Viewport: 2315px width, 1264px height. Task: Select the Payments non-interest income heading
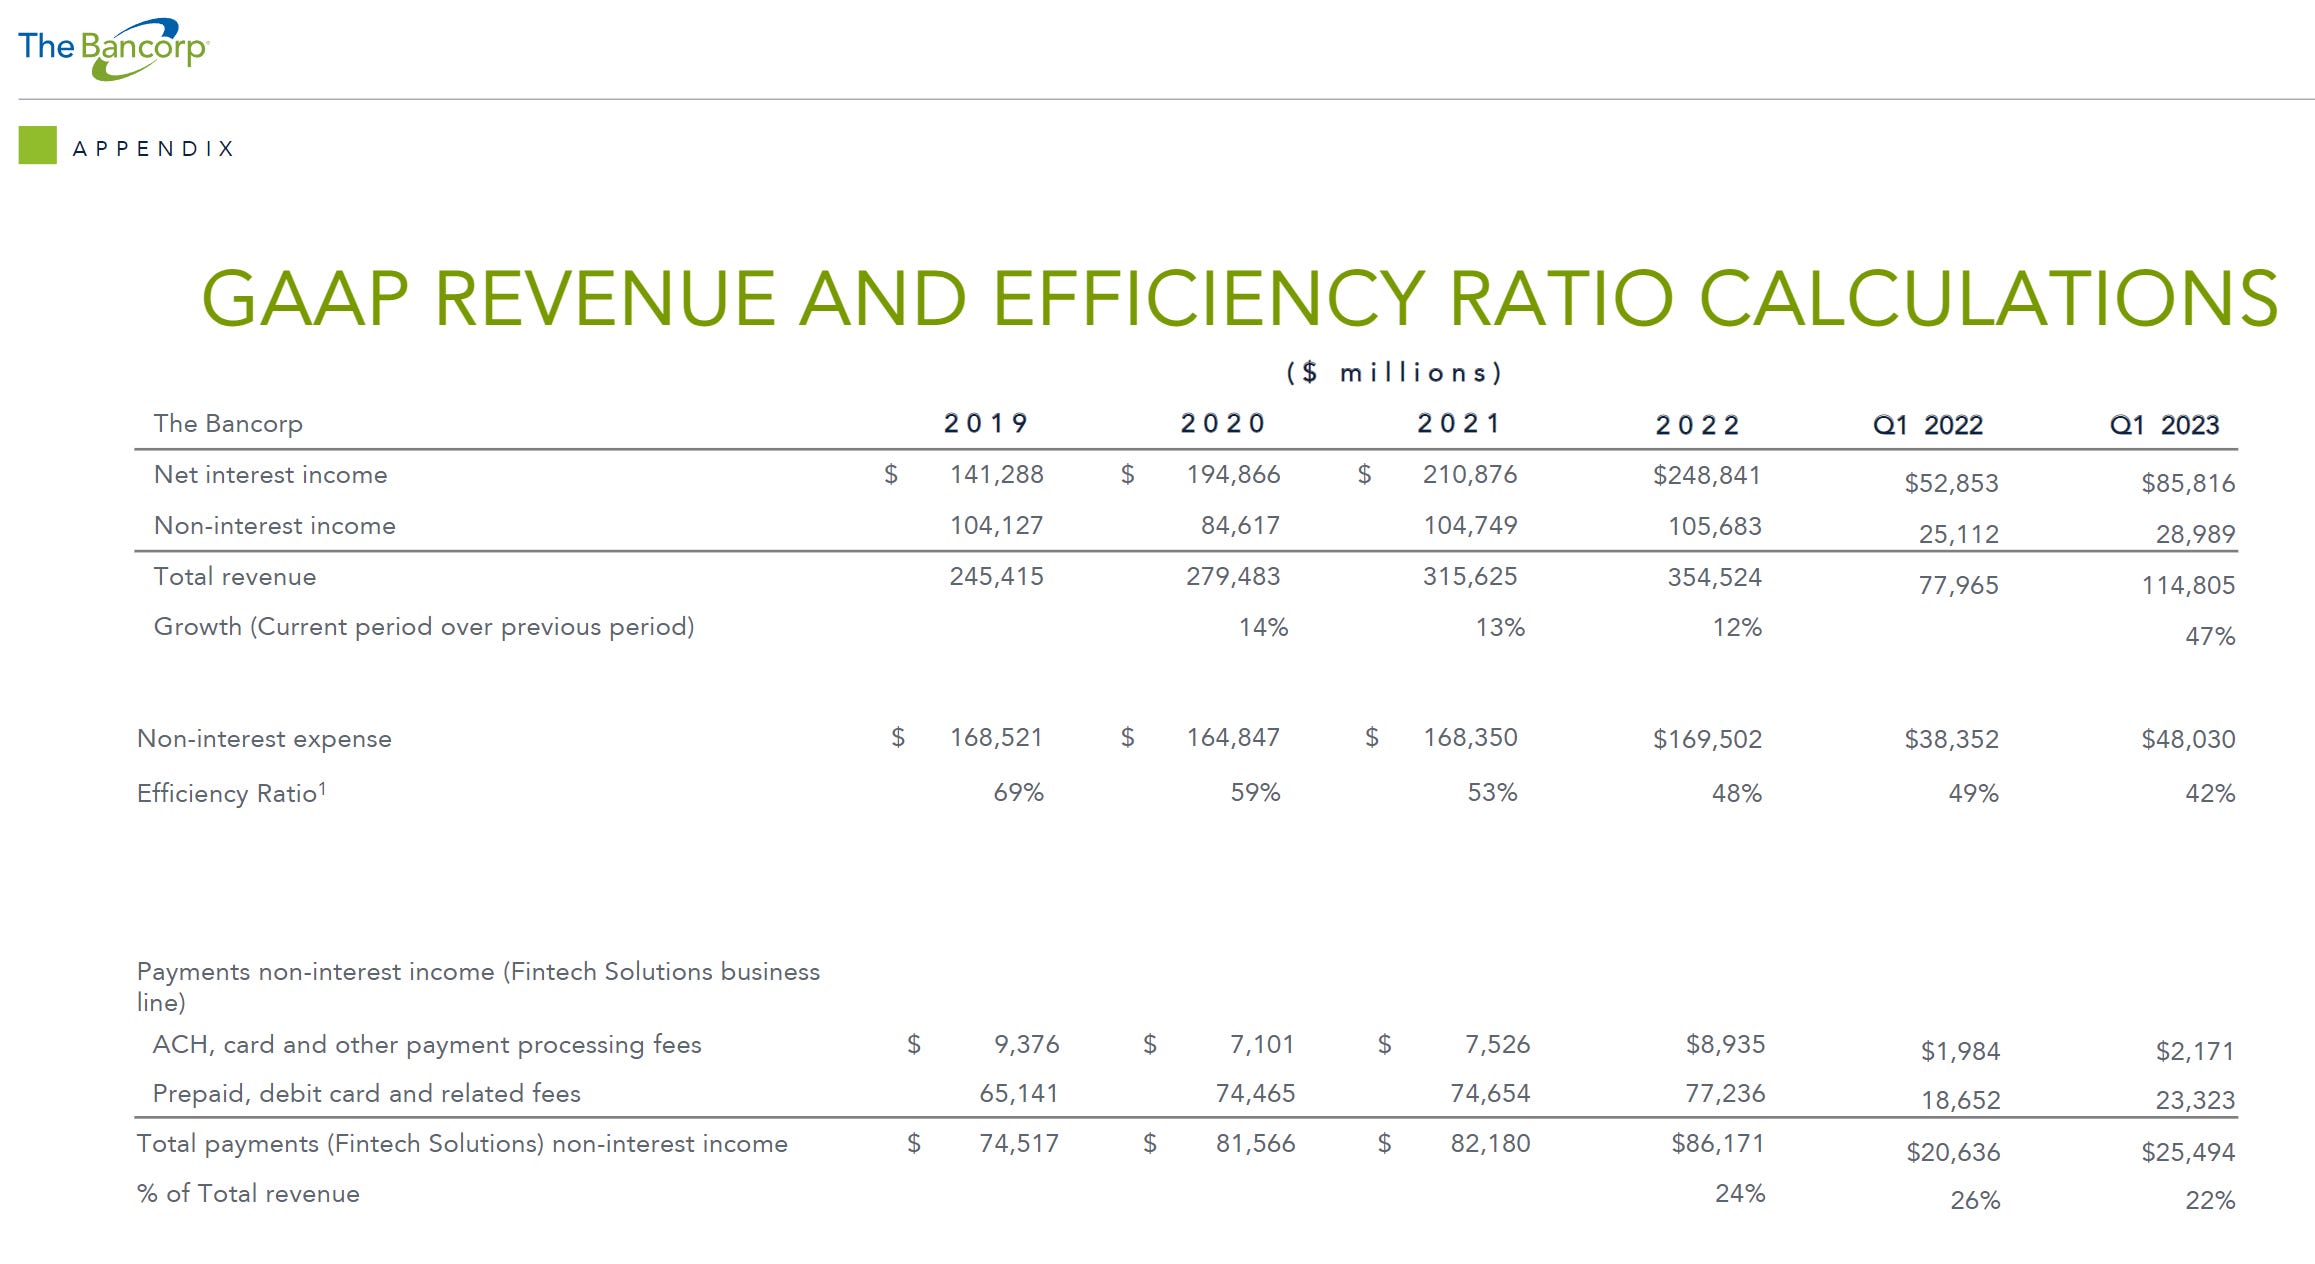(x=478, y=986)
